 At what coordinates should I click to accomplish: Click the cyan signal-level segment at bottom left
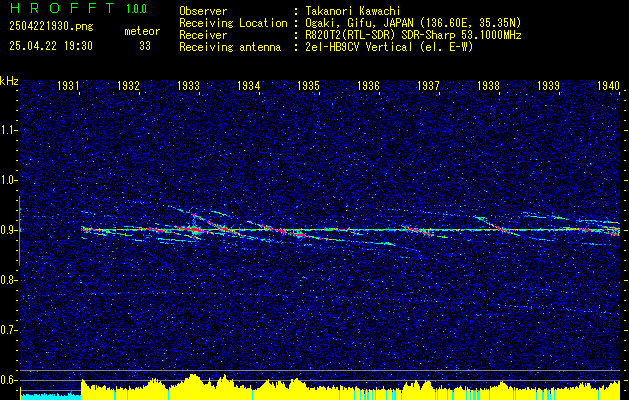51,396
